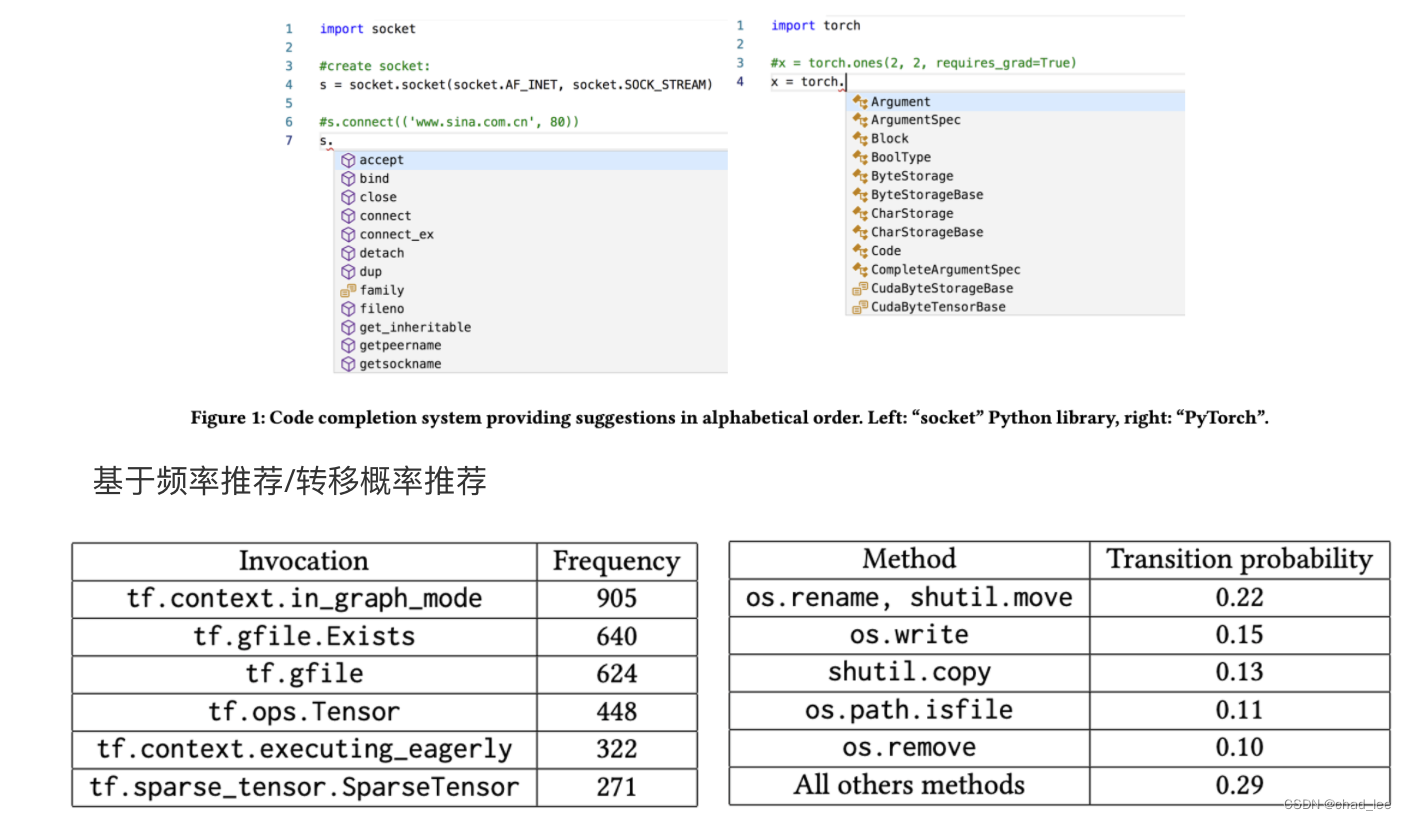Viewport: 1406px width, 820px height.
Task: Click the property icon beside family
Action: point(348,290)
